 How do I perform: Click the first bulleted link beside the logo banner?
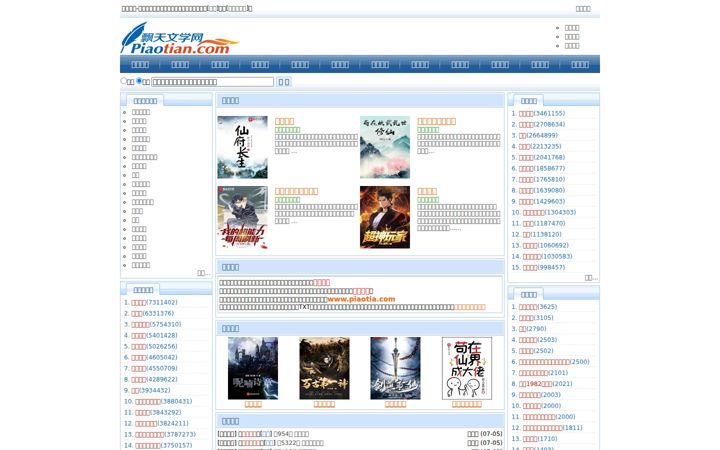click(572, 28)
